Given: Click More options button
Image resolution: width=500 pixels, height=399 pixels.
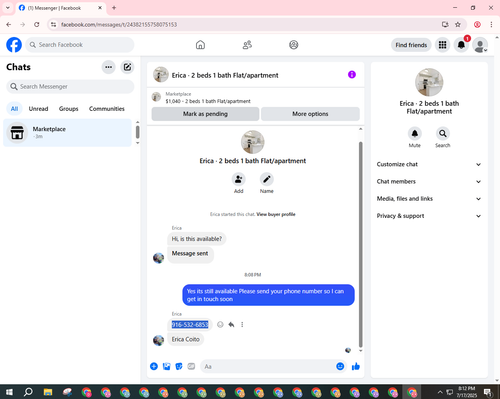Looking at the screenshot, I should (310, 114).
